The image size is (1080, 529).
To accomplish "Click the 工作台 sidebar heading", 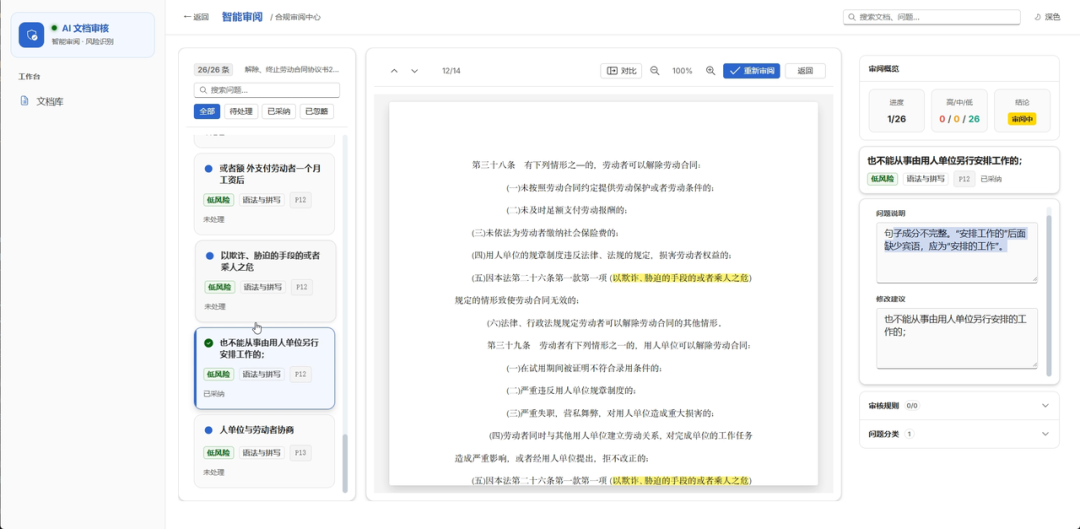I will 29,76.
